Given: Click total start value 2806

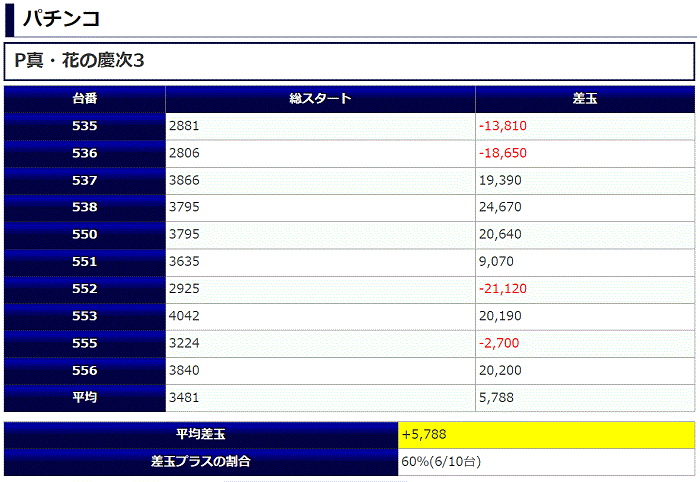Looking at the screenshot, I should pos(184,153).
